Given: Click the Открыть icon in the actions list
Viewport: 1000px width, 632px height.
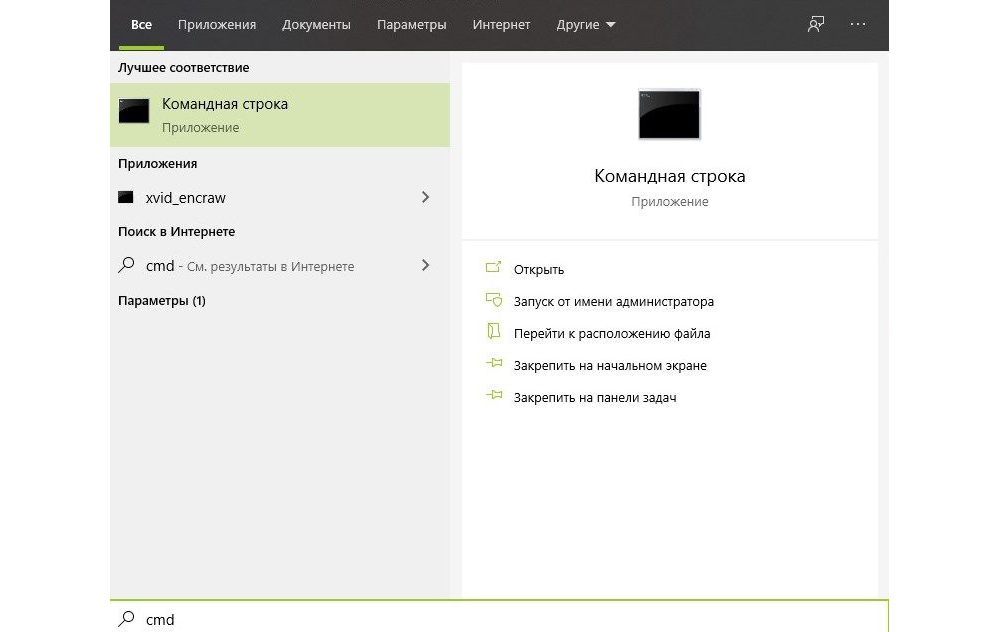Looking at the screenshot, I should pyautogui.click(x=493, y=268).
